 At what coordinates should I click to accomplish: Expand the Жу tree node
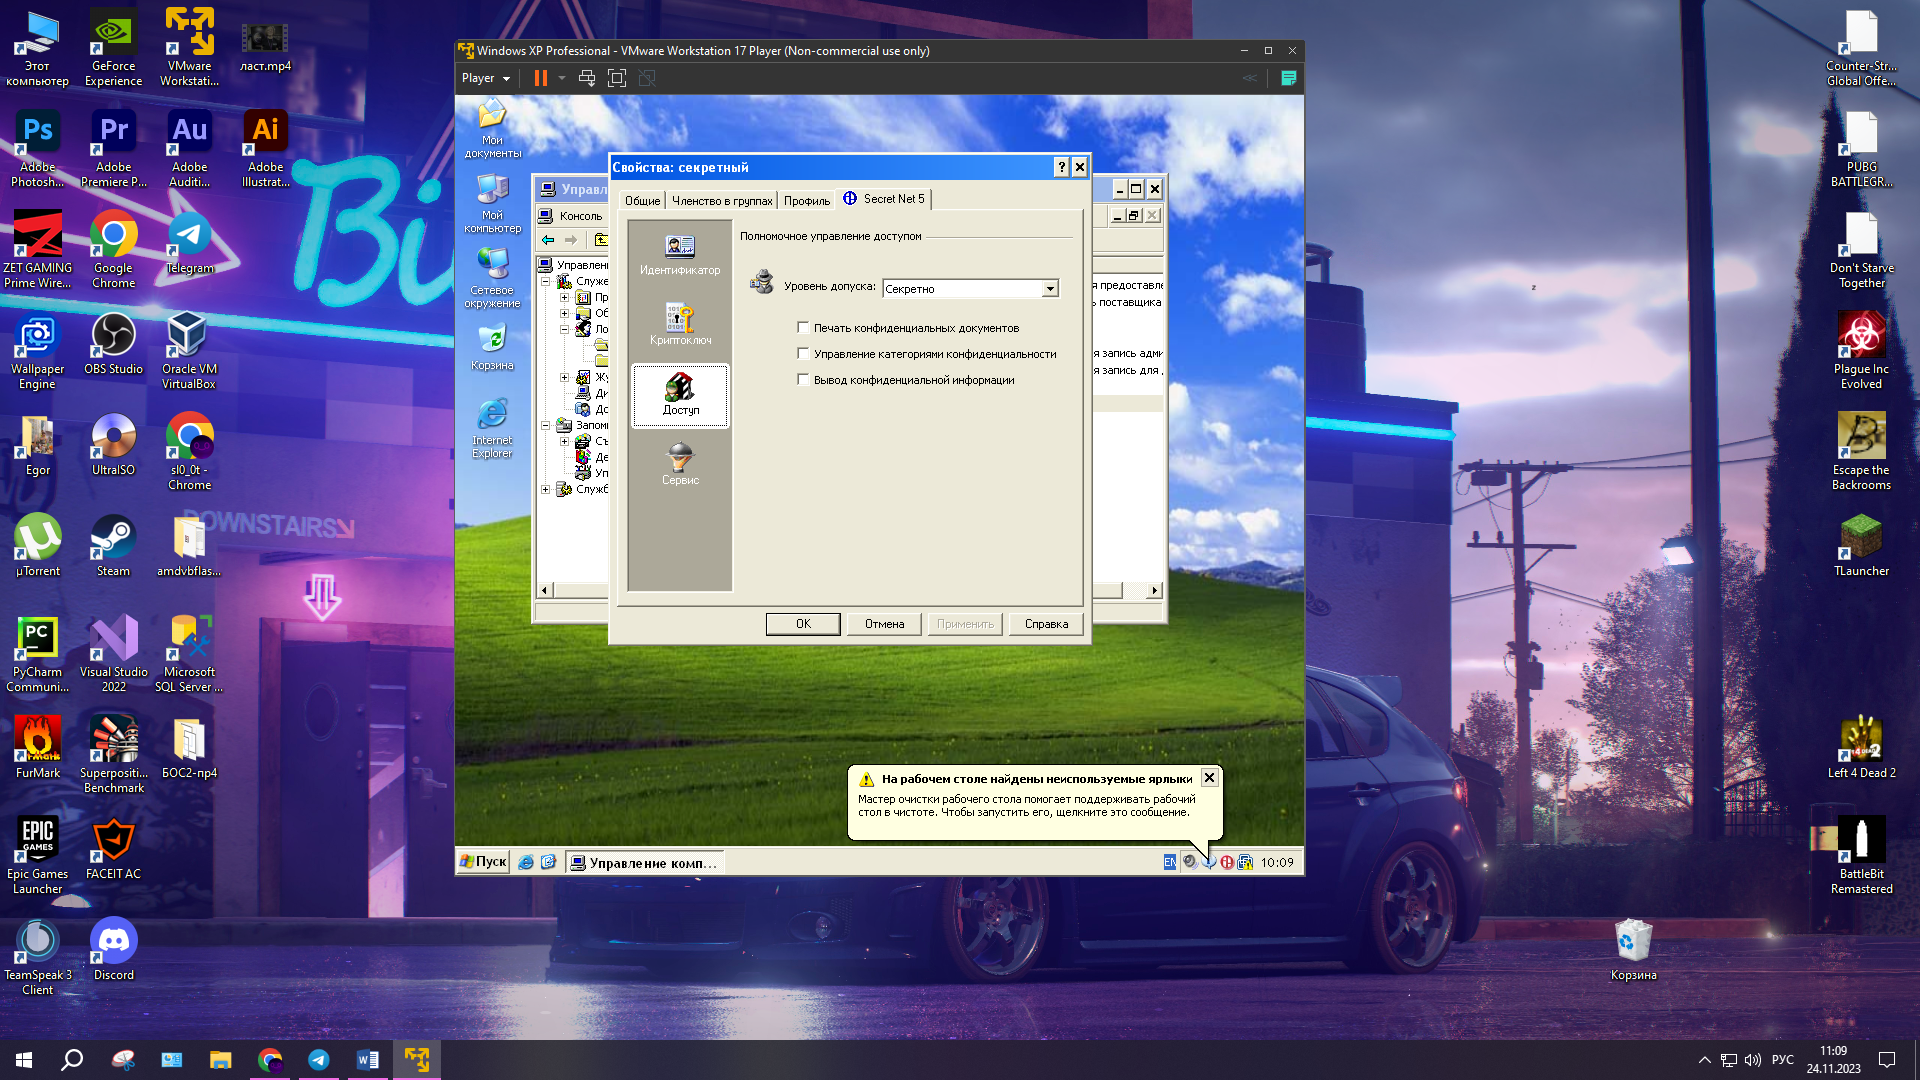click(x=564, y=378)
